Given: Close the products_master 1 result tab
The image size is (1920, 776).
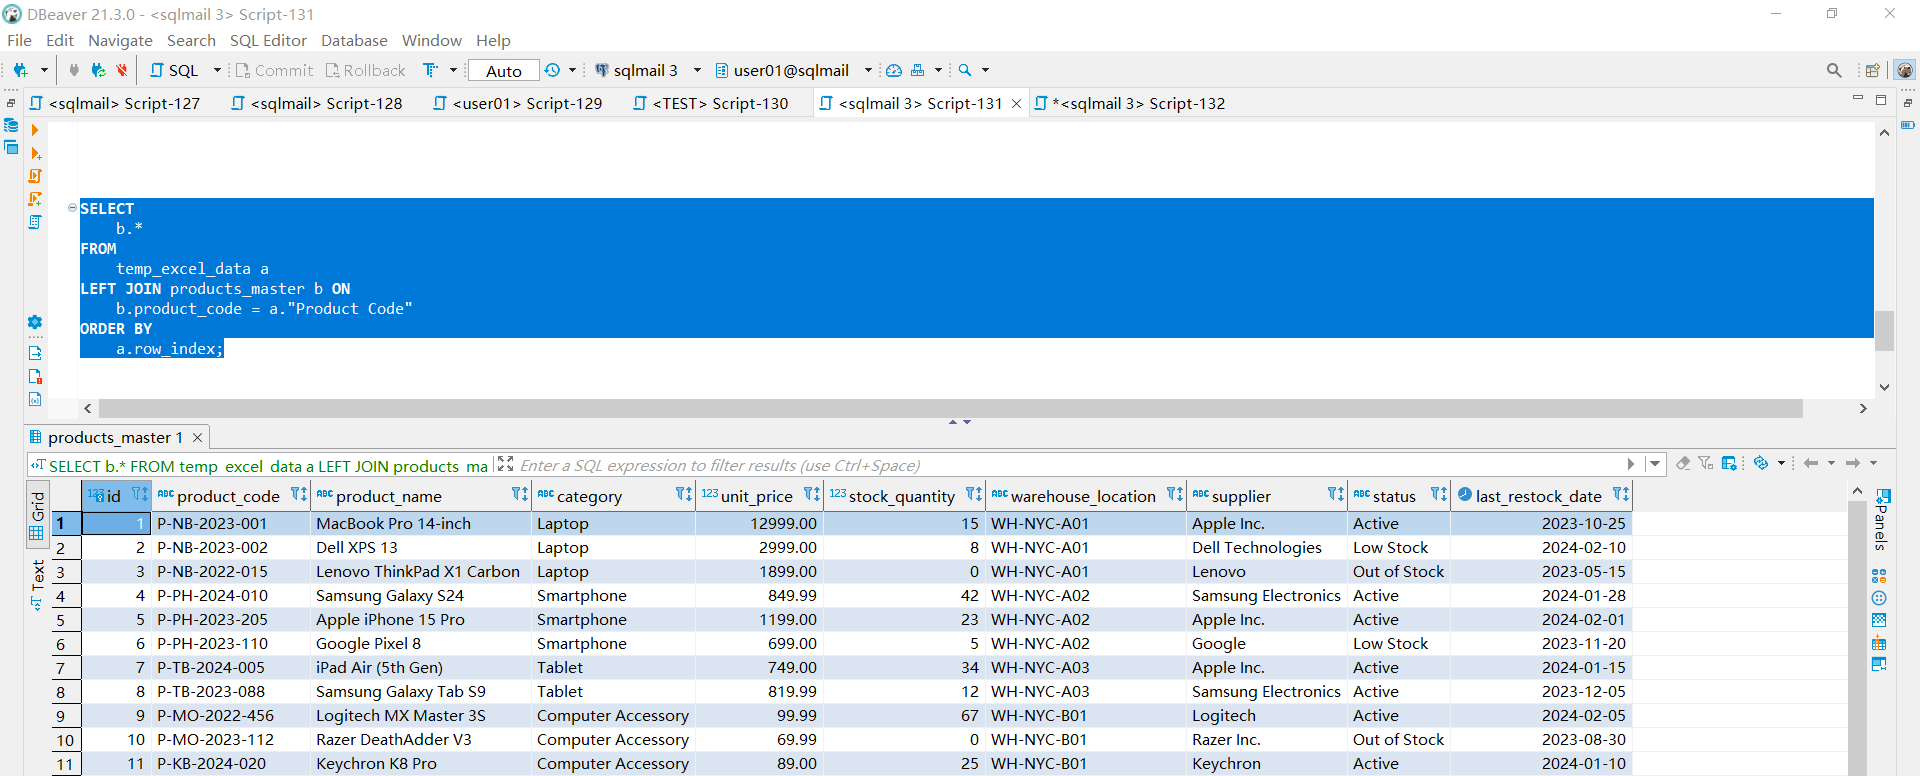Looking at the screenshot, I should coord(198,438).
